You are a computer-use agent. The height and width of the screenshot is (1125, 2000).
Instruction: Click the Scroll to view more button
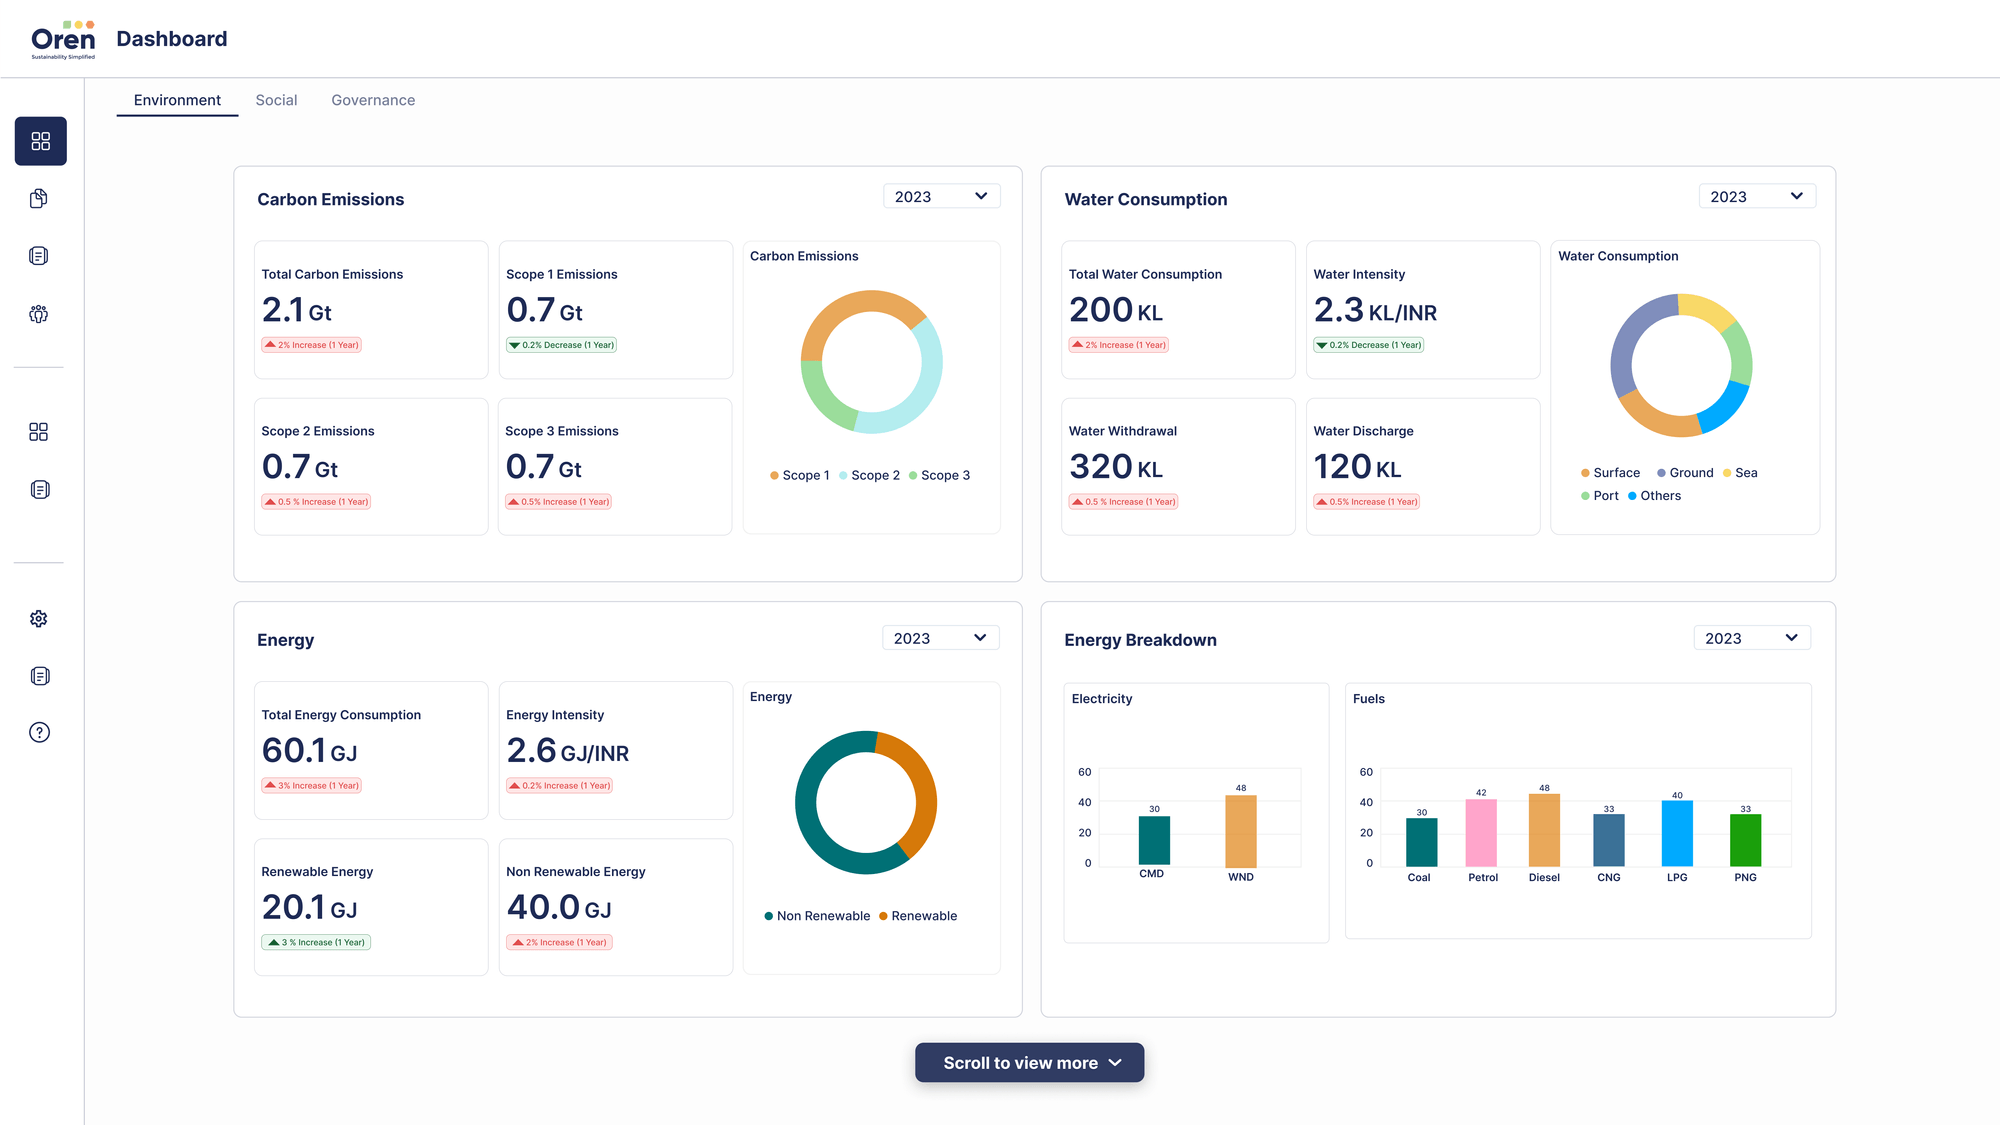click(x=1029, y=1062)
